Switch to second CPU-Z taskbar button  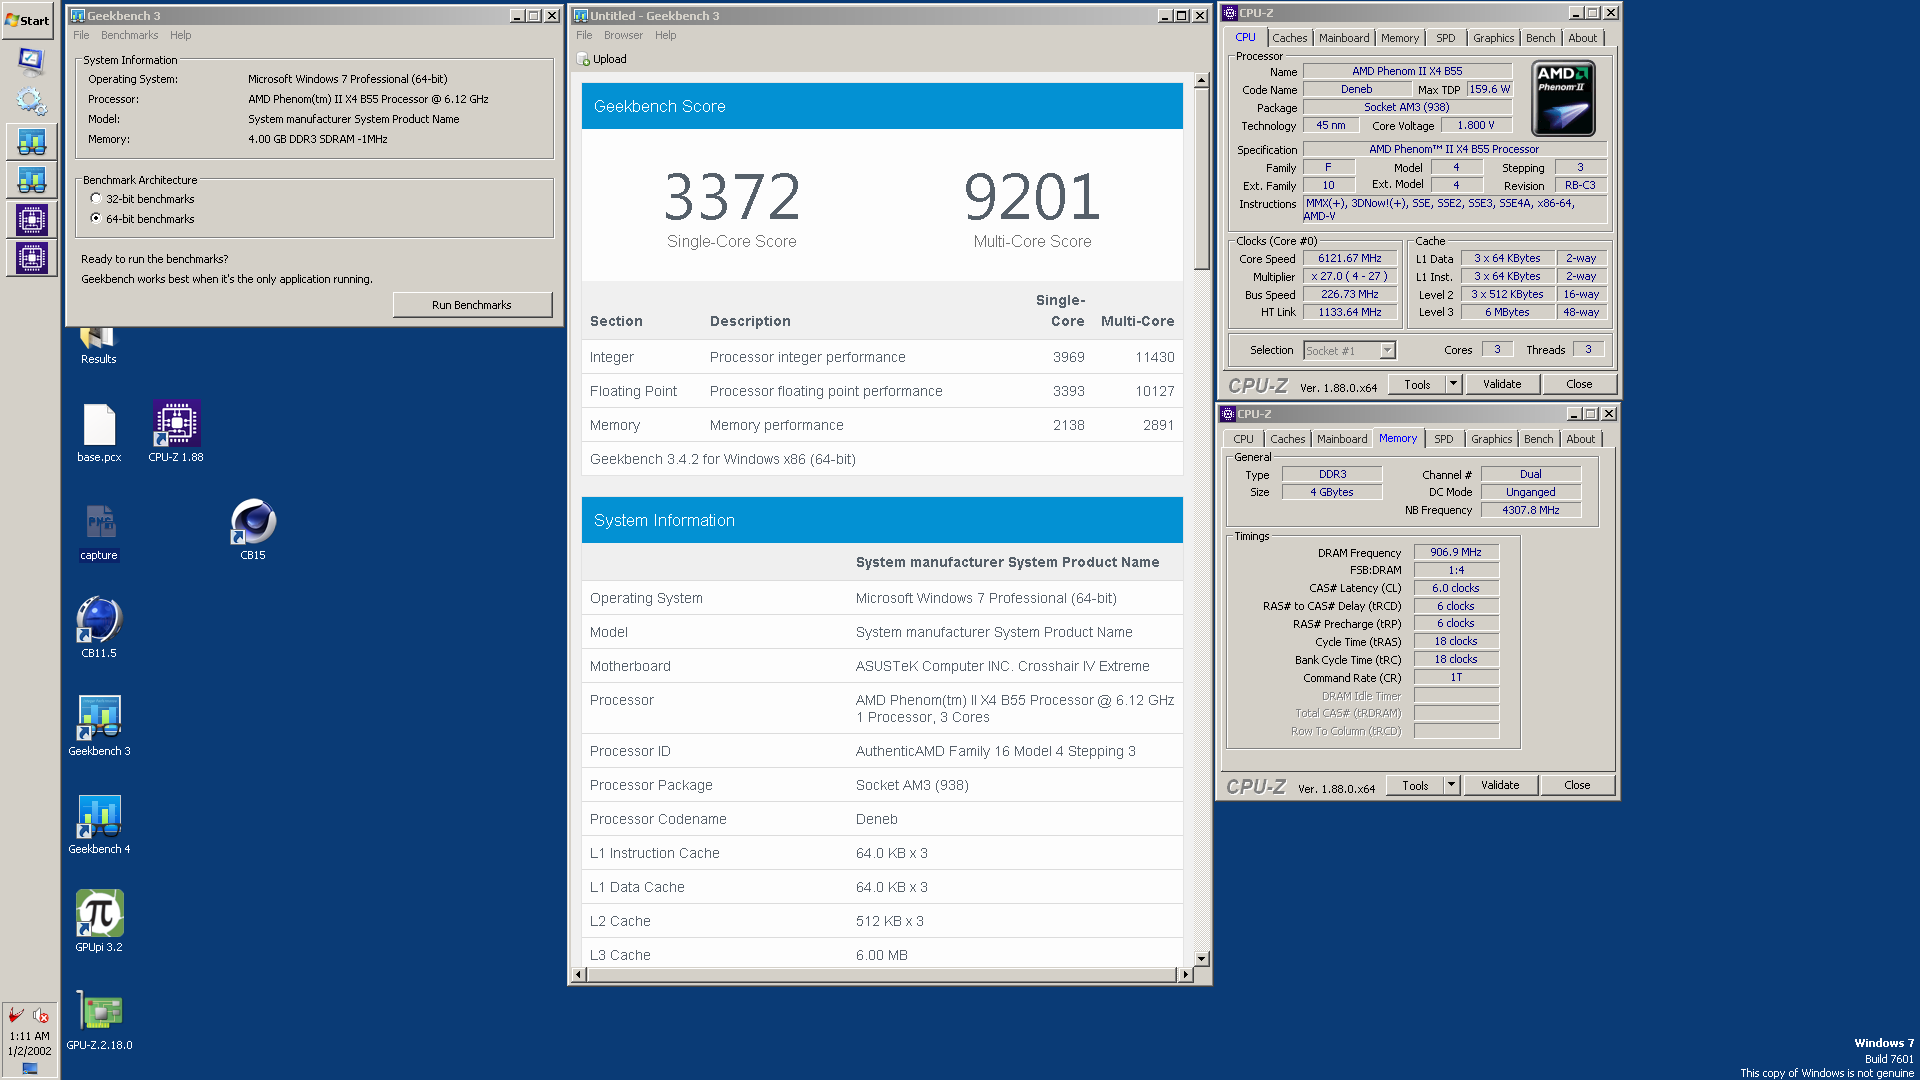click(31, 258)
